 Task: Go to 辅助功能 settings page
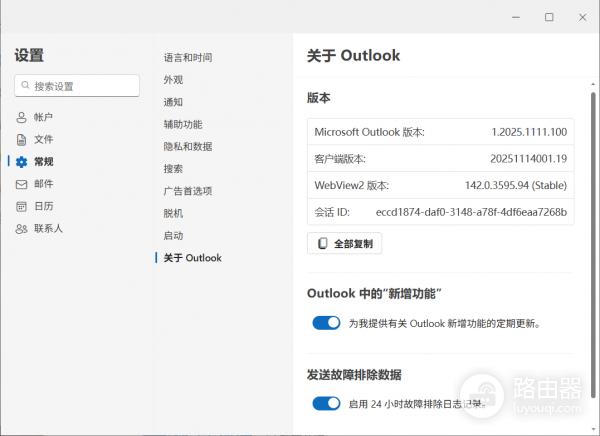(x=183, y=124)
